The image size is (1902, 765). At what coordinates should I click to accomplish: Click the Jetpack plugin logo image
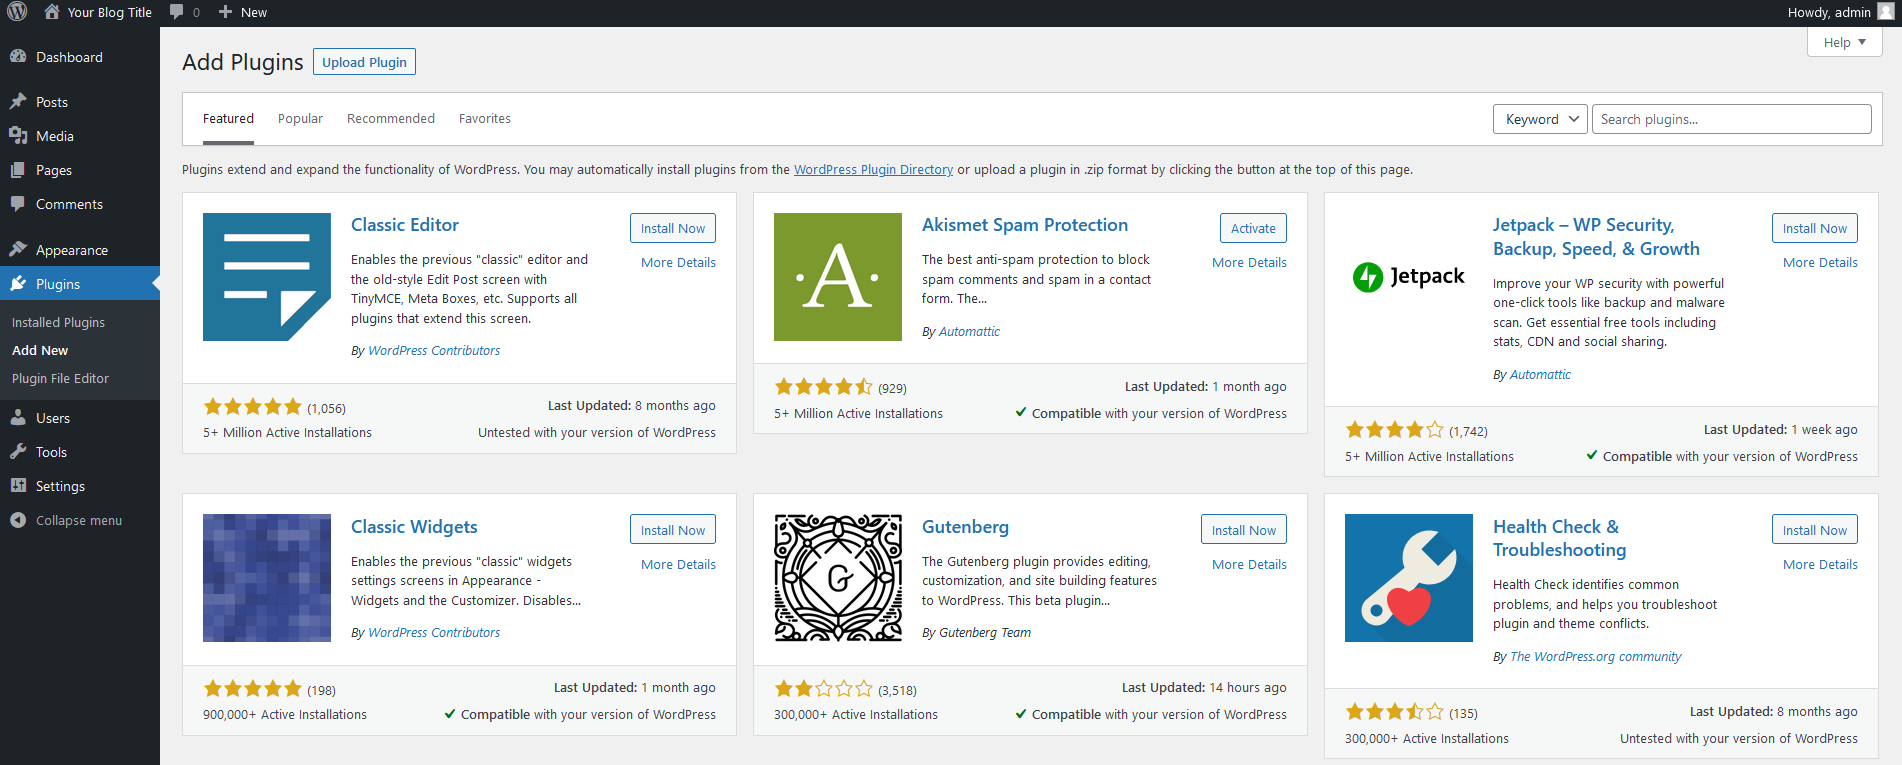point(1409,277)
